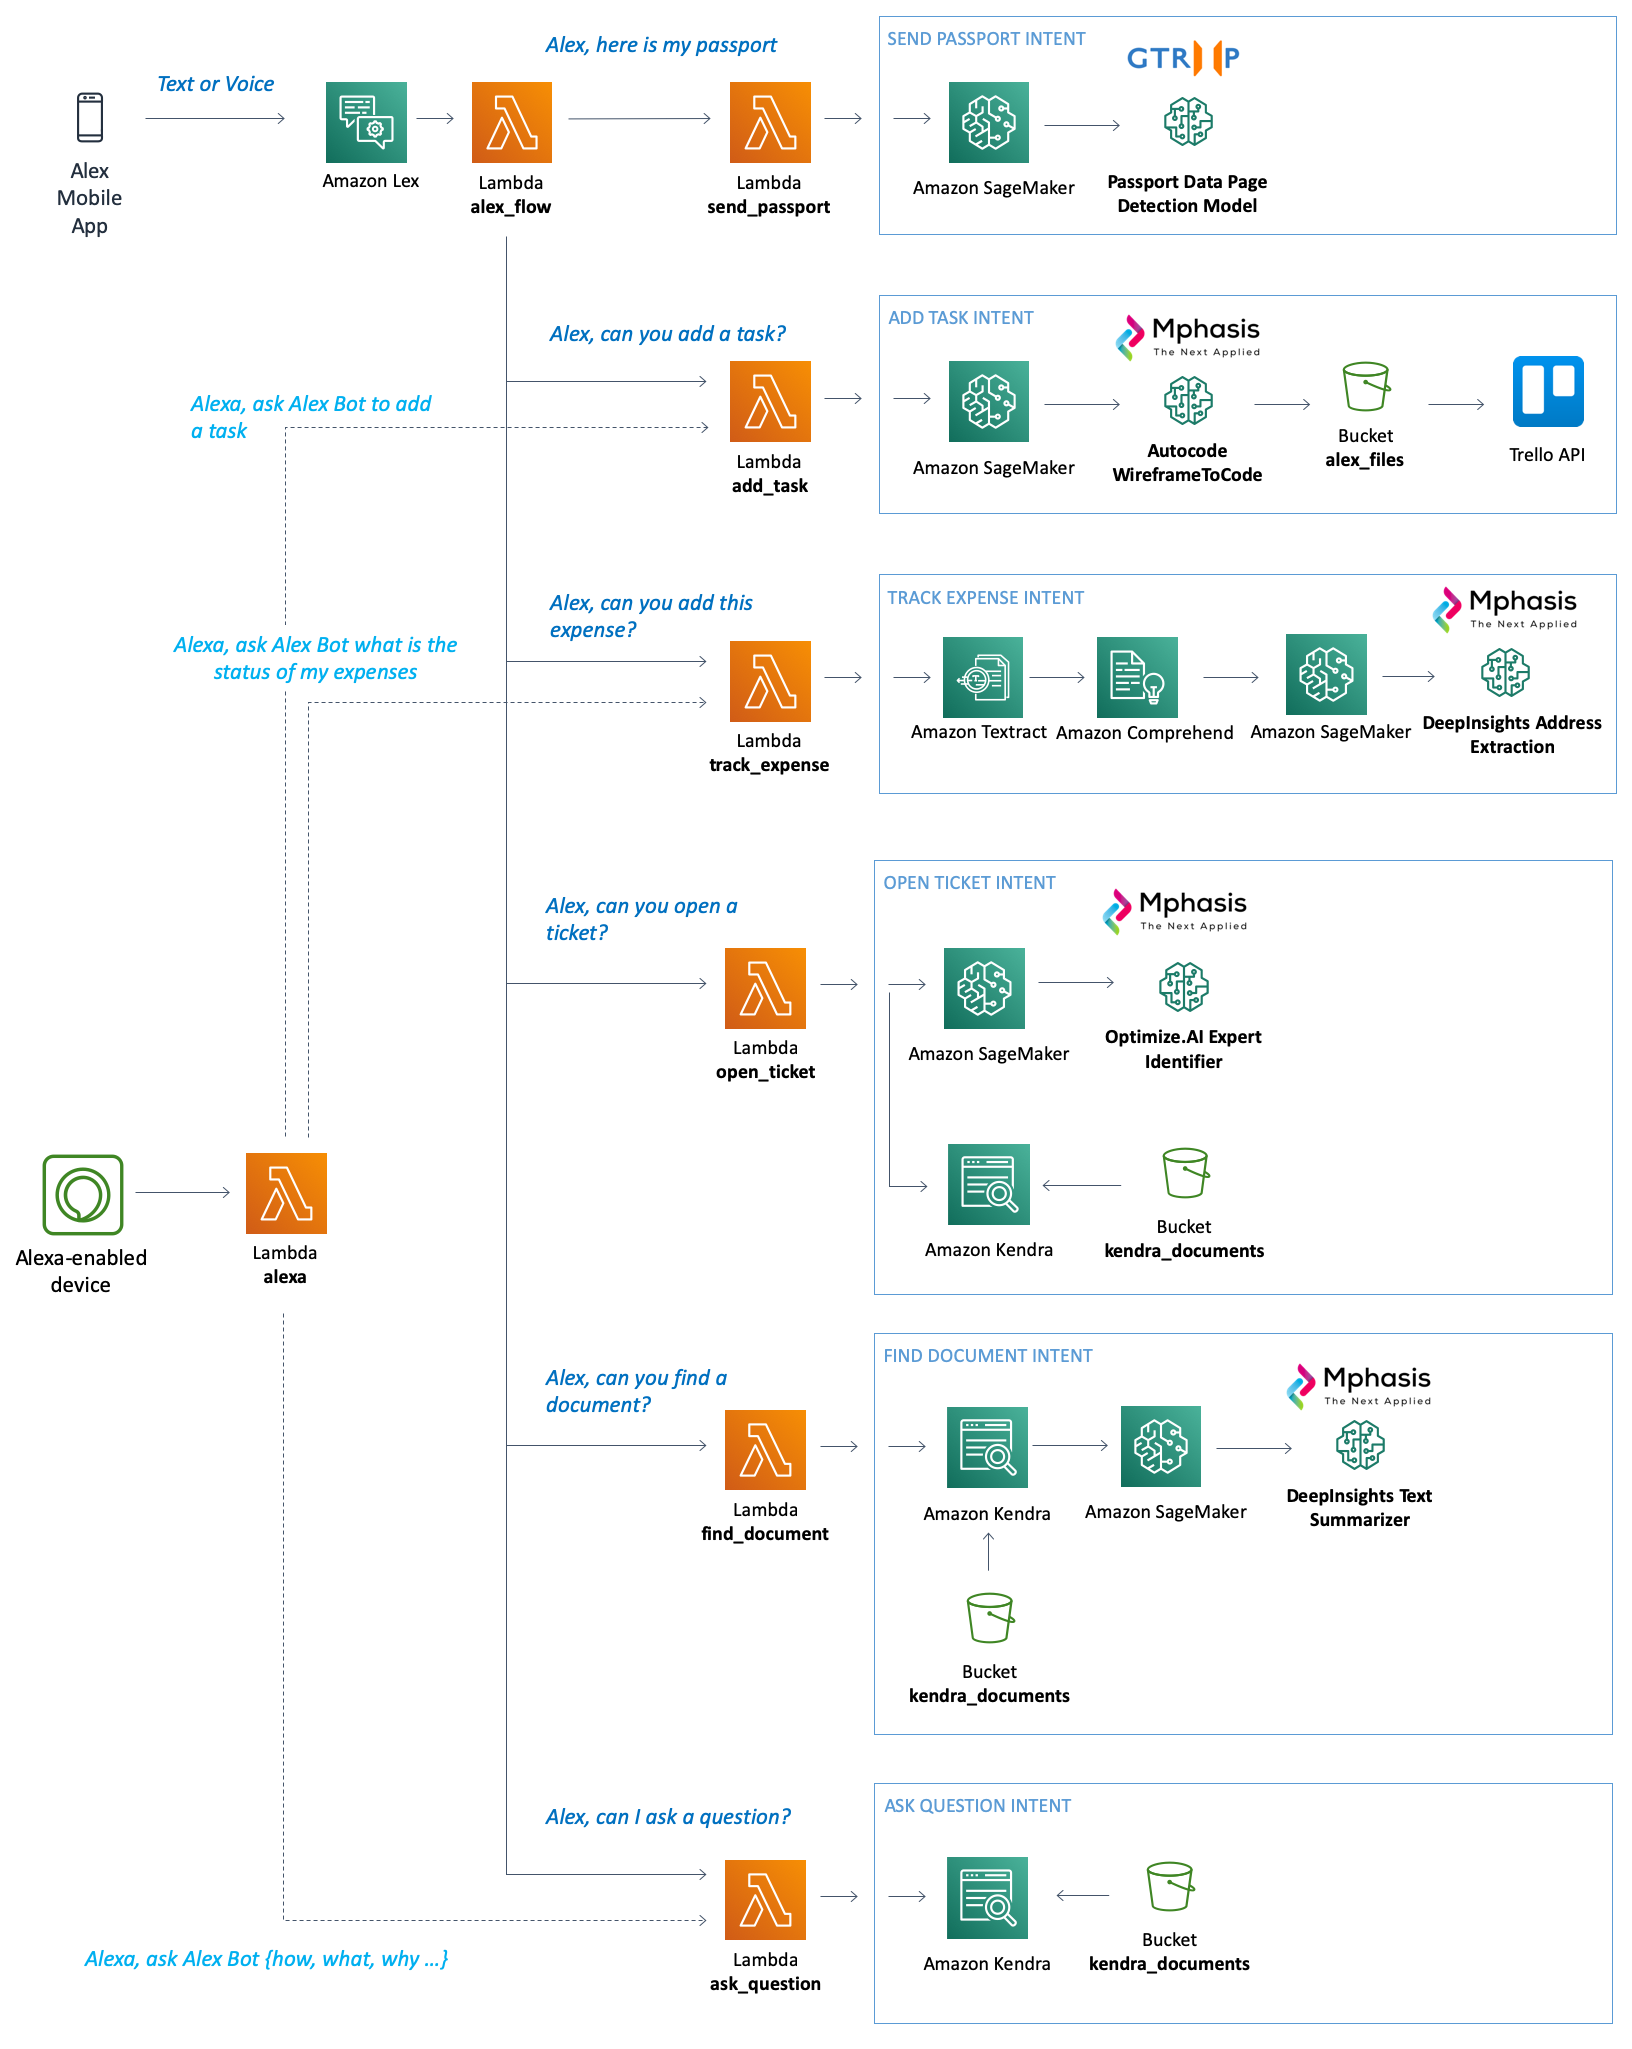Image resolution: width=1632 pixels, height=2049 pixels.
Task: Click the Lambda alex_flow icon
Action: pos(512,122)
